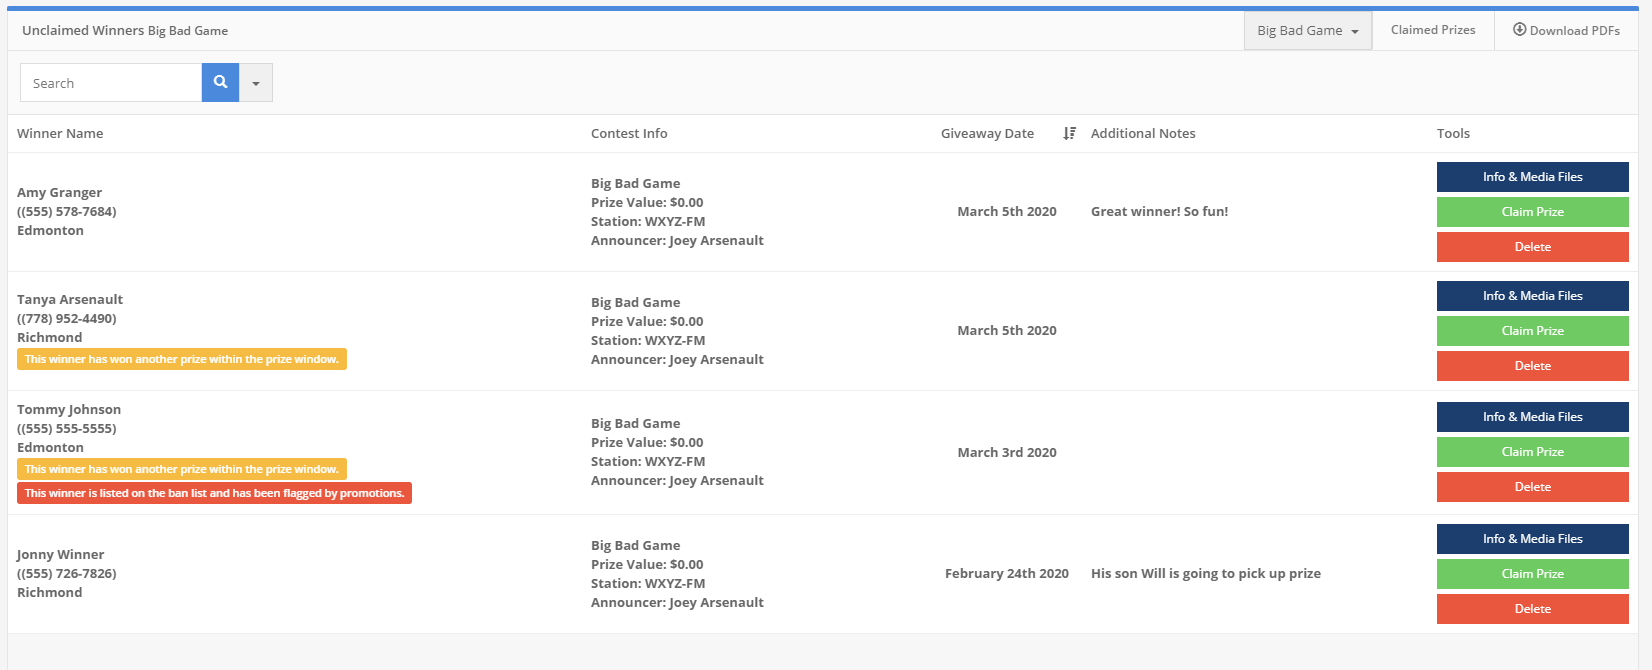The width and height of the screenshot is (1652, 670).
Task: Claim prize for Tommy Johnson
Action: click(x=1532, y=452)
